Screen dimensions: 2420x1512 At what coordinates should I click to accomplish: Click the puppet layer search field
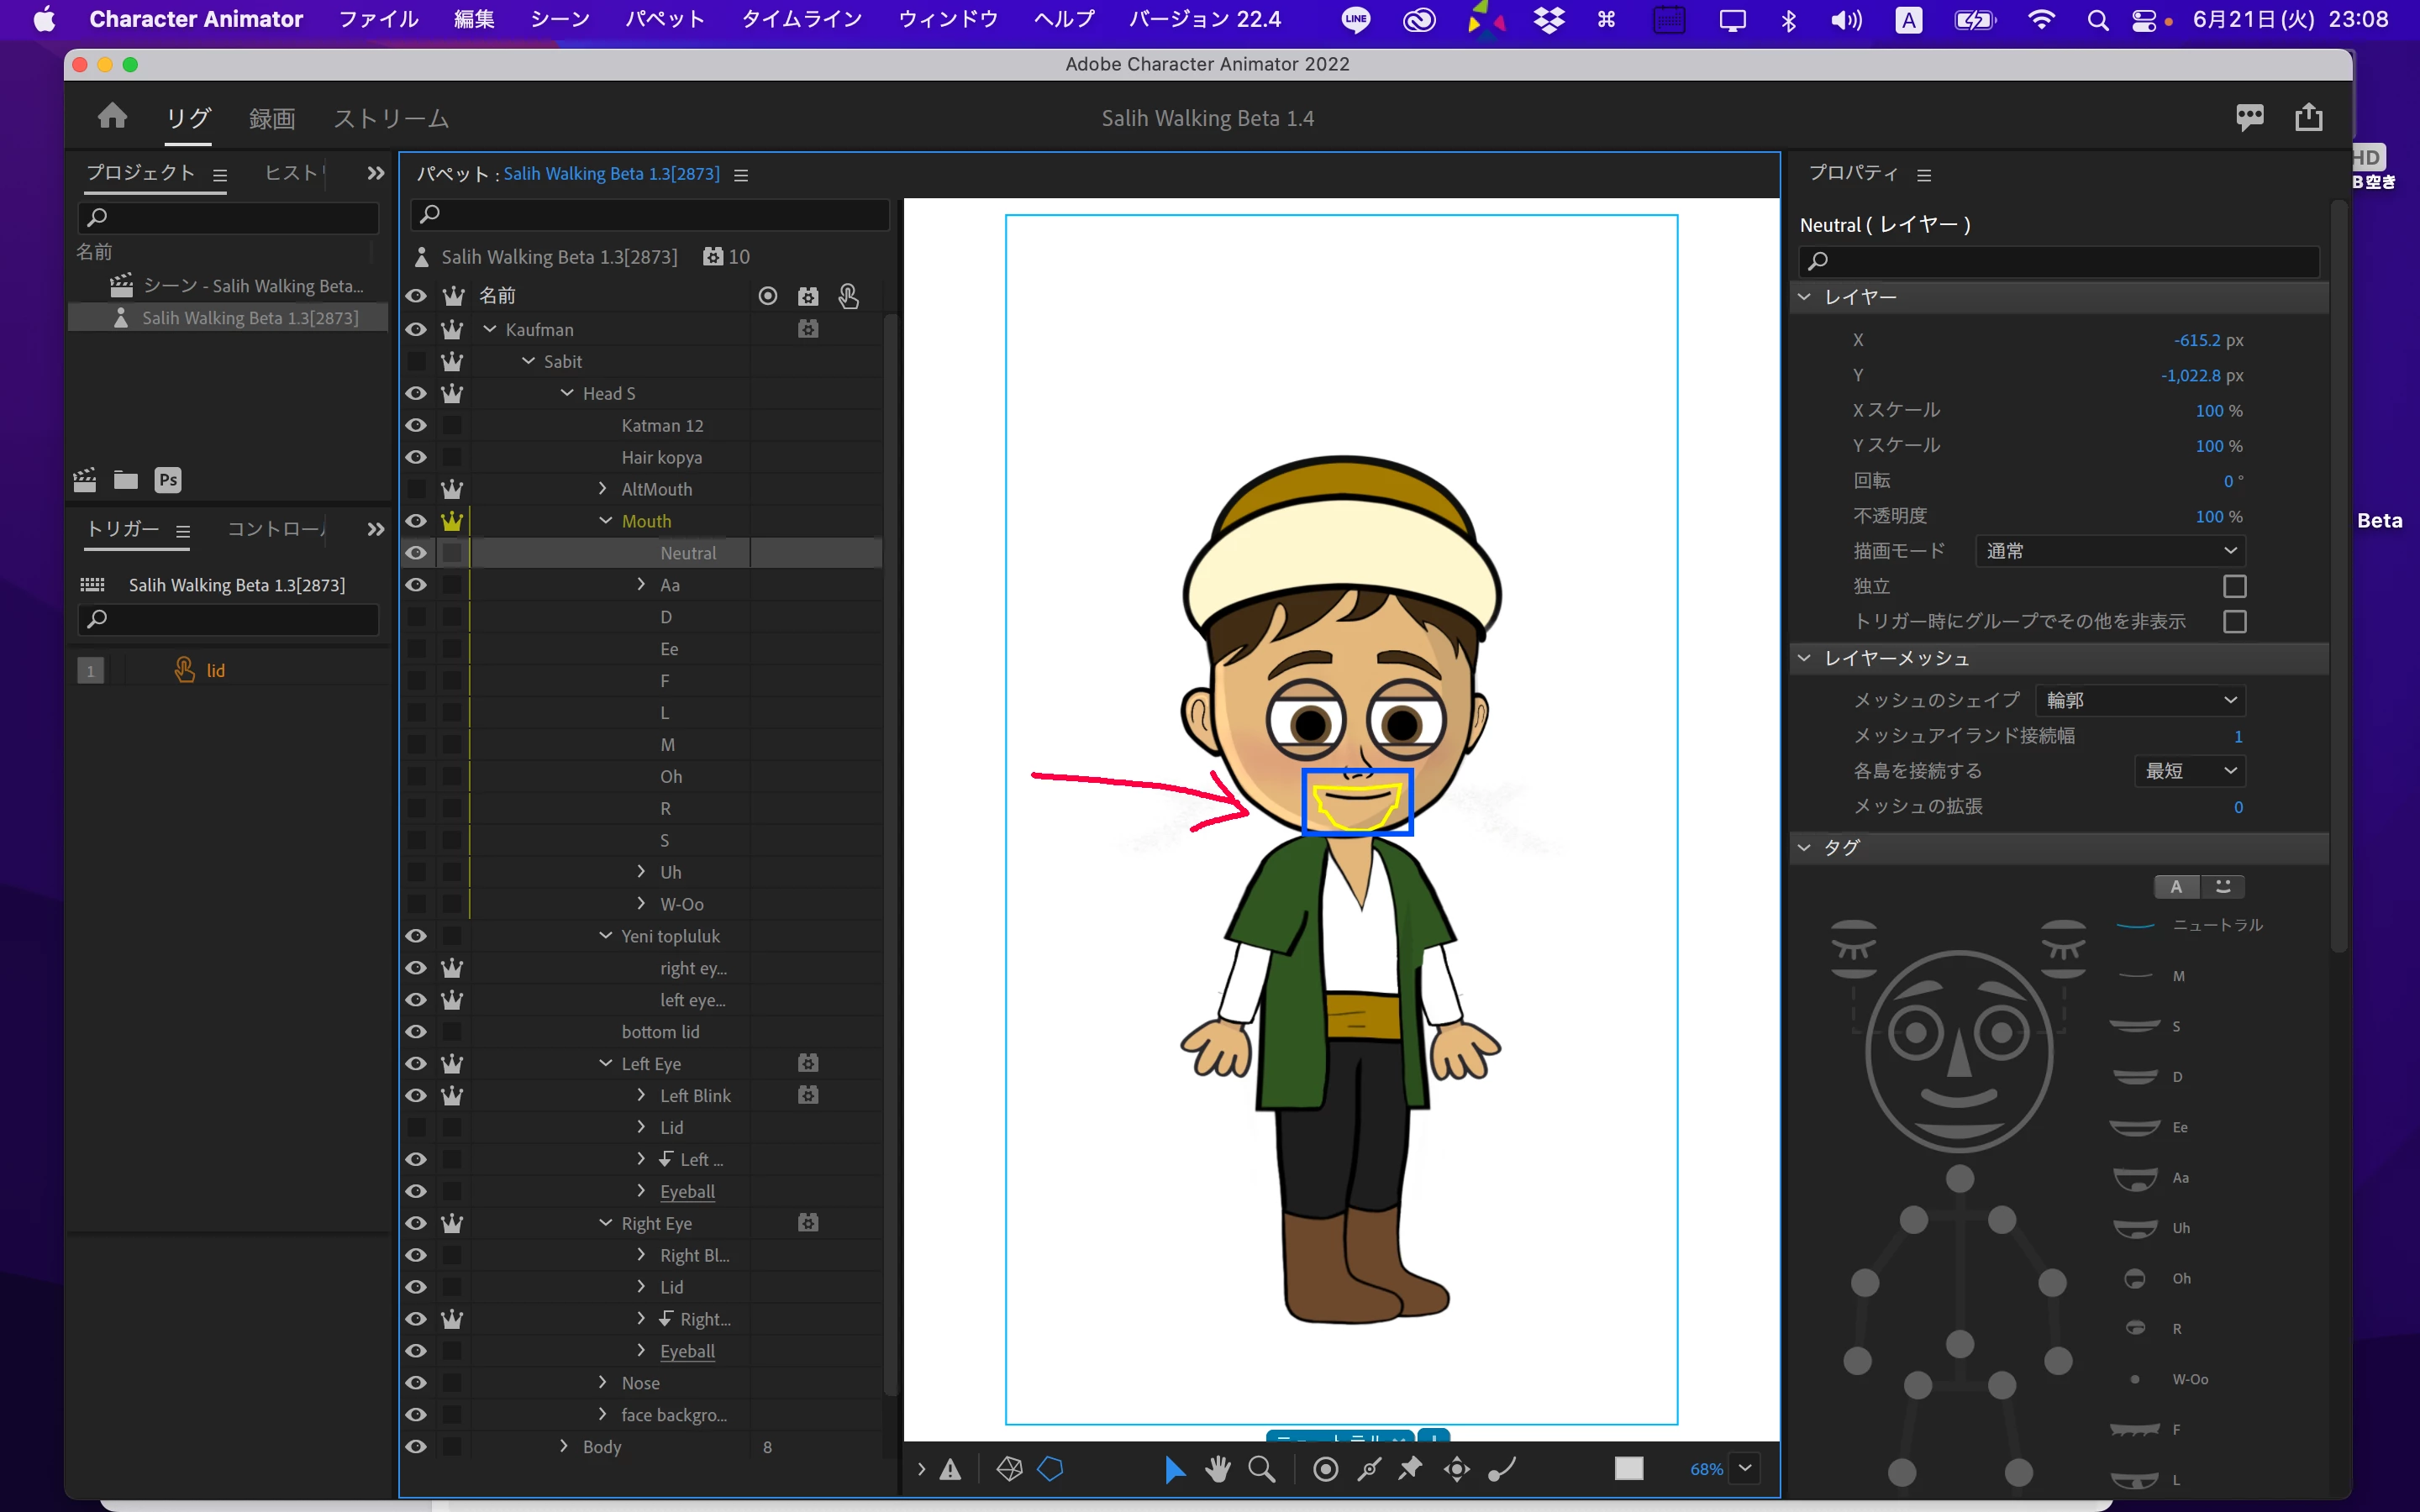[x=650, y=214]
